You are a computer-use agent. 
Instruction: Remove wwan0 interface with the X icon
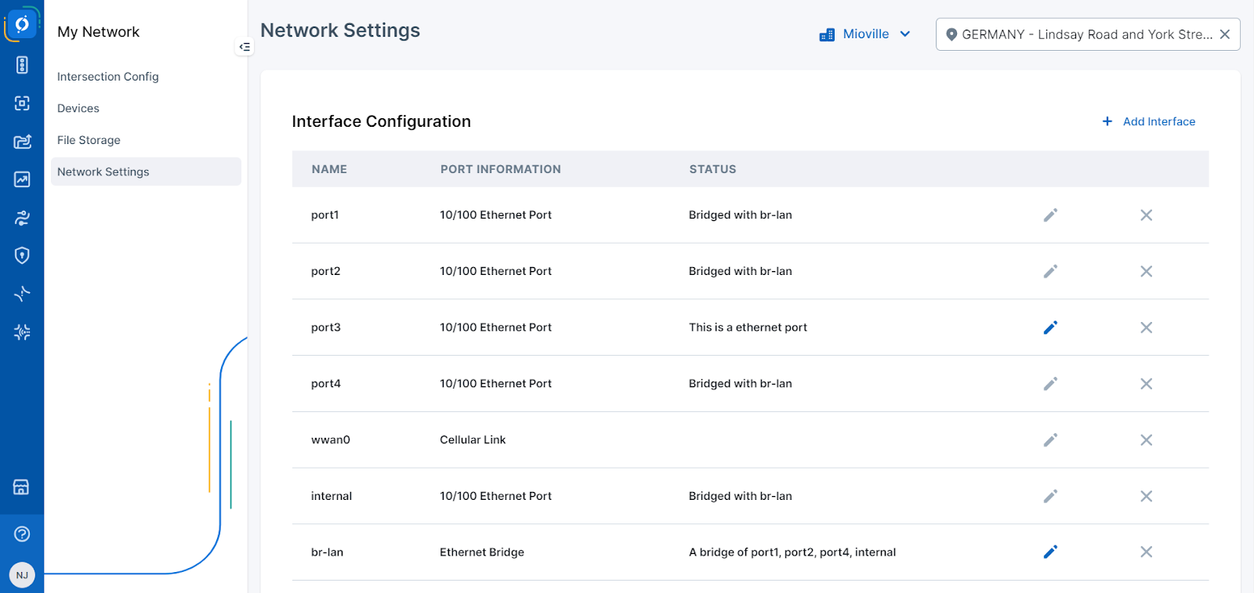[1146, 439]
